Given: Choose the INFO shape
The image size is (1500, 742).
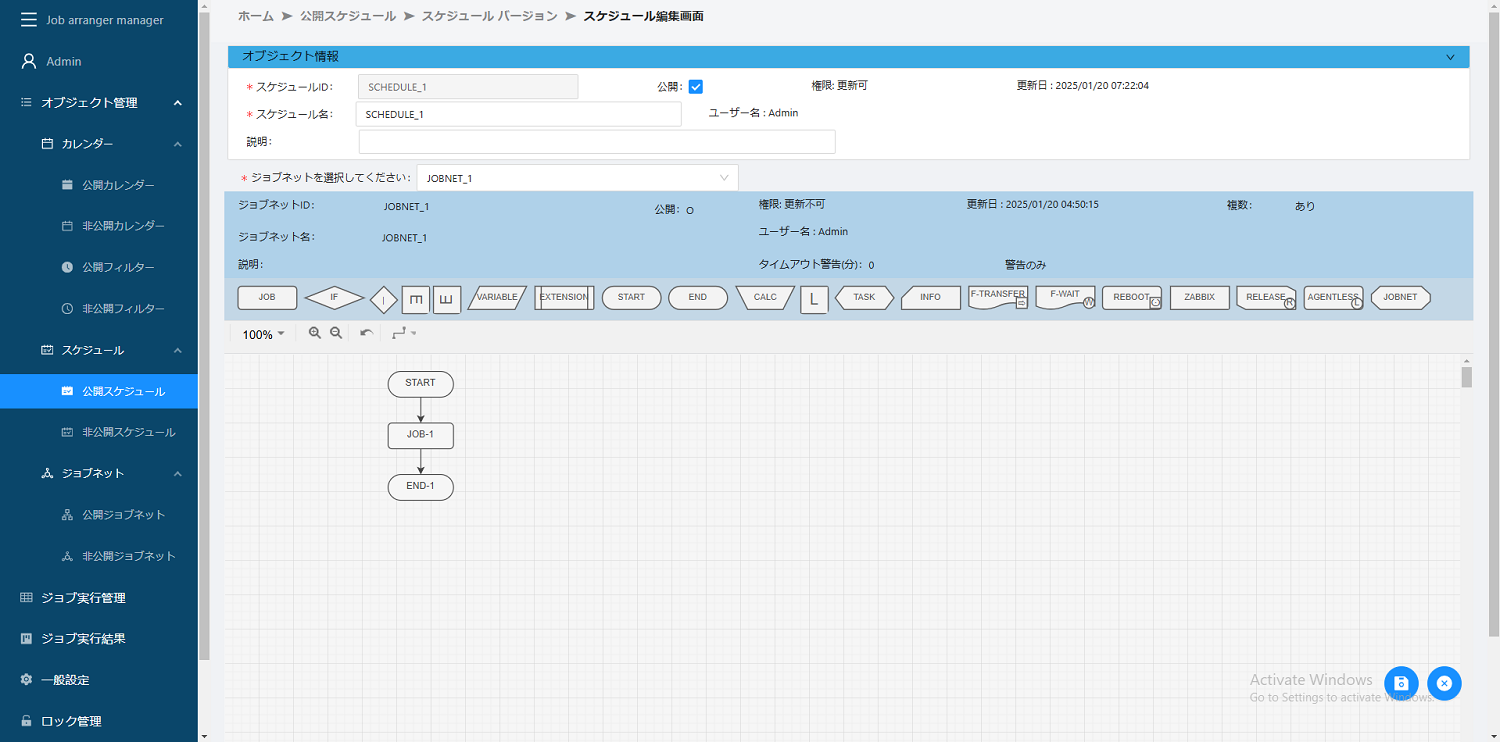Looking at the screenshot, I should pyautogui.click(x=931, y=297).
